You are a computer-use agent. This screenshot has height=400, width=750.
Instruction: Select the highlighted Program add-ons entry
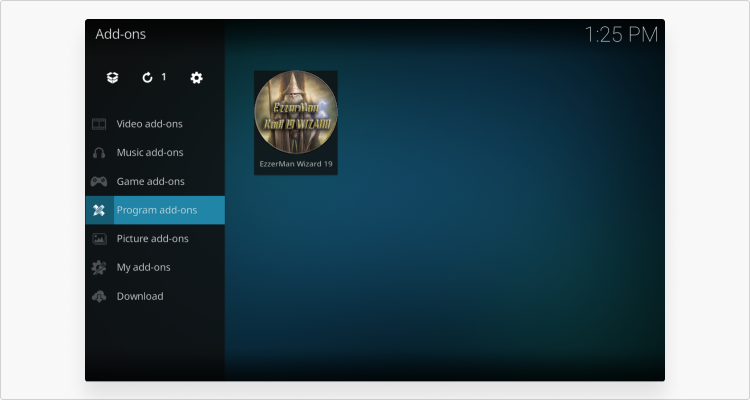(x=155, y=210)
